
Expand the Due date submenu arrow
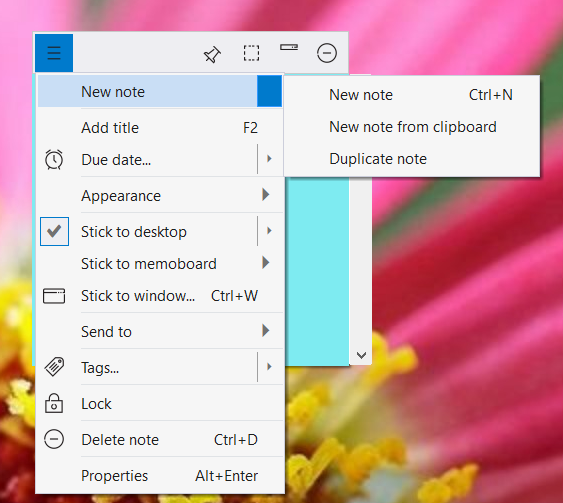[x=269, y=159]
